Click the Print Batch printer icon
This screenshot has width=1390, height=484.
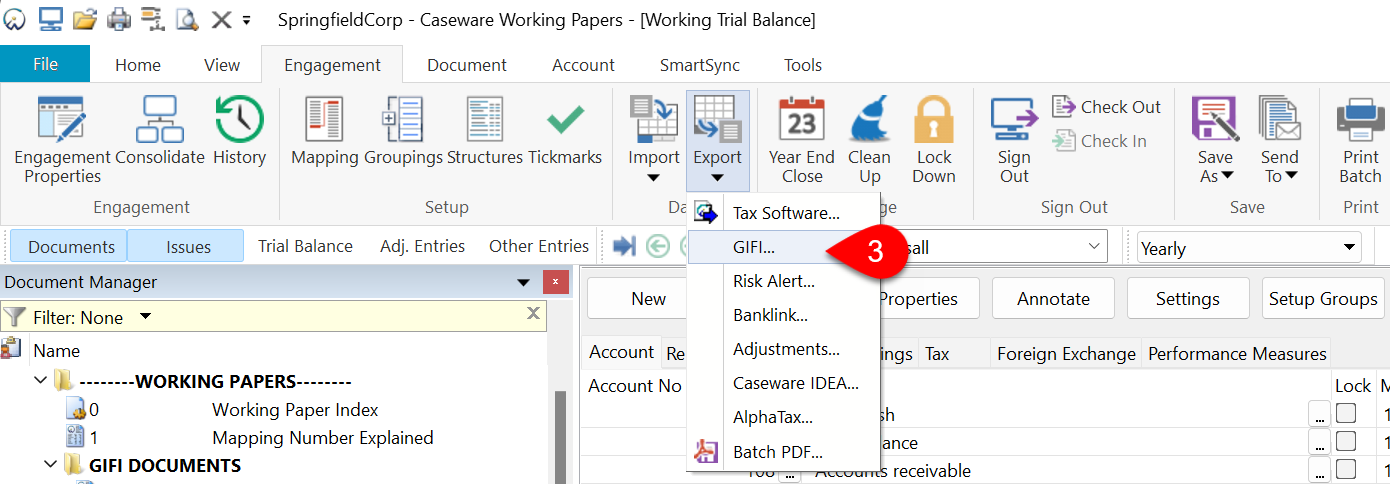coord(1360,121)
